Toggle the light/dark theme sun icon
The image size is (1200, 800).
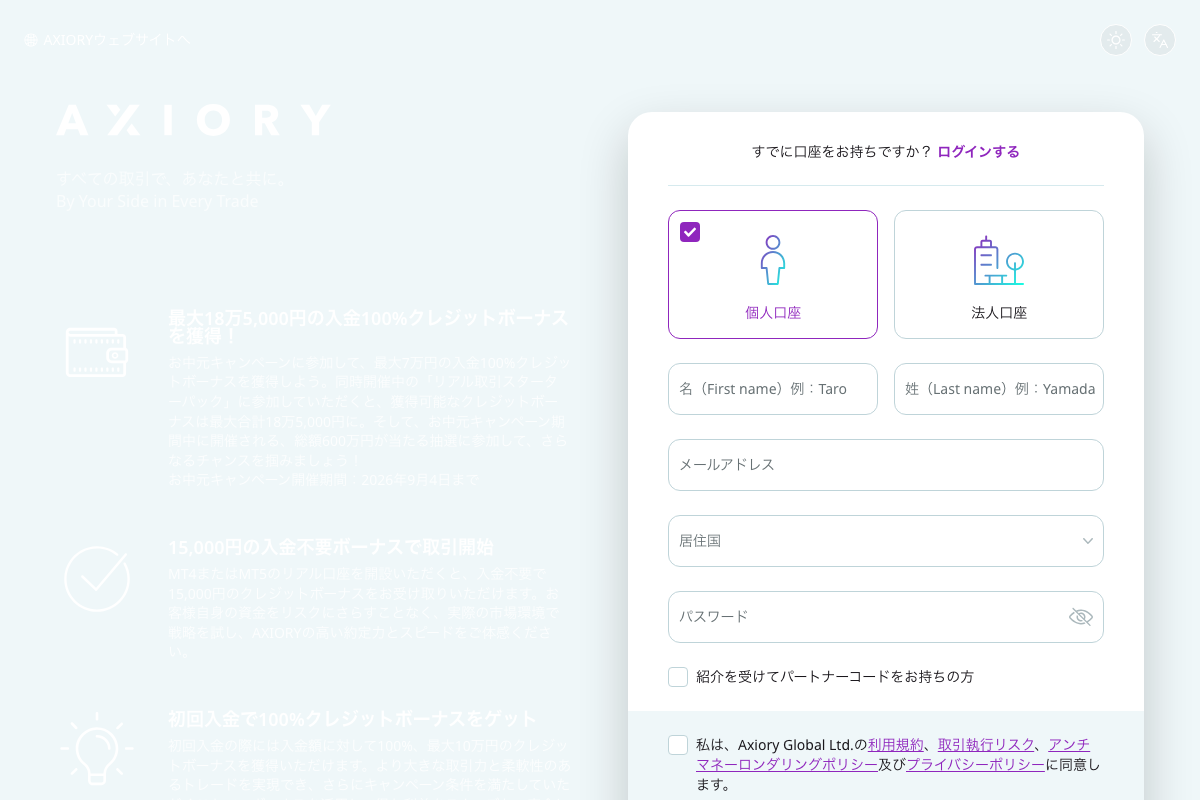(x=1116, y=40)
